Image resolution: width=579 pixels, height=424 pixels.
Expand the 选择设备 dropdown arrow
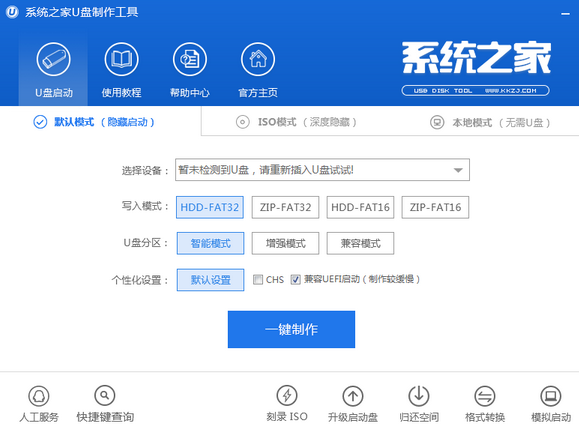tap(458, 170)
